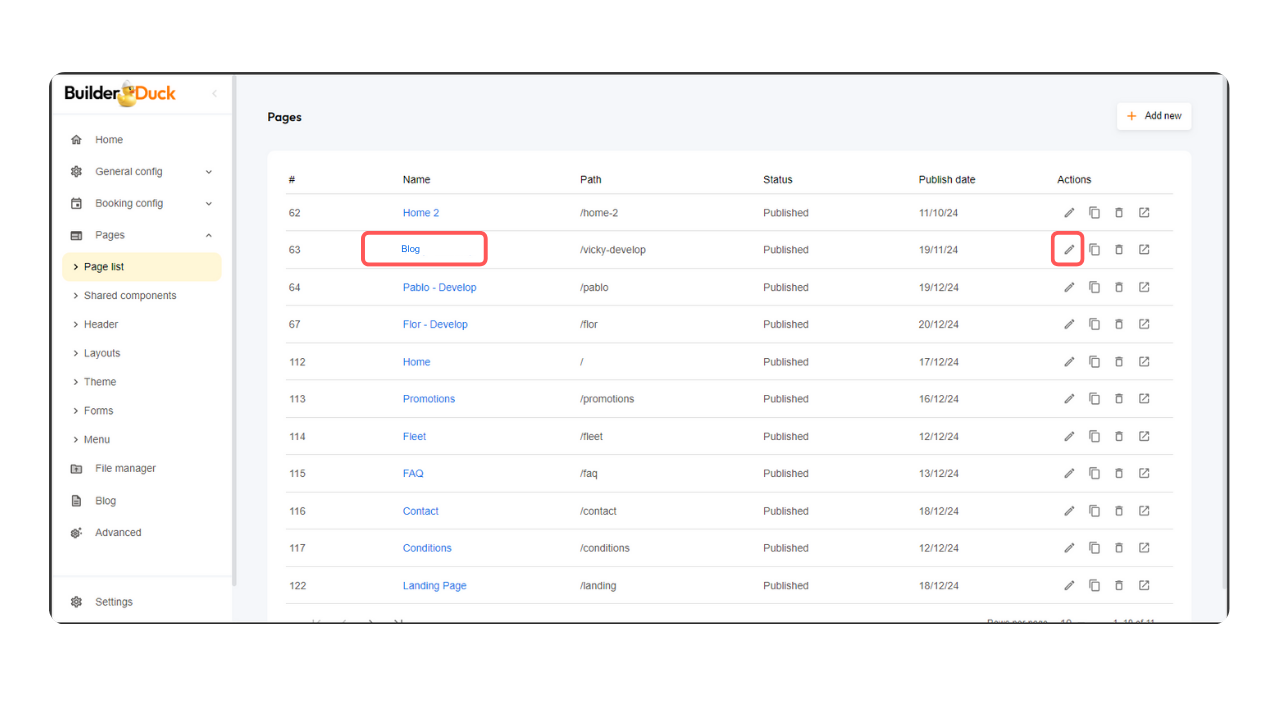Click the Add new button
1280x720 pixels.
click(x=1154, y=116)
